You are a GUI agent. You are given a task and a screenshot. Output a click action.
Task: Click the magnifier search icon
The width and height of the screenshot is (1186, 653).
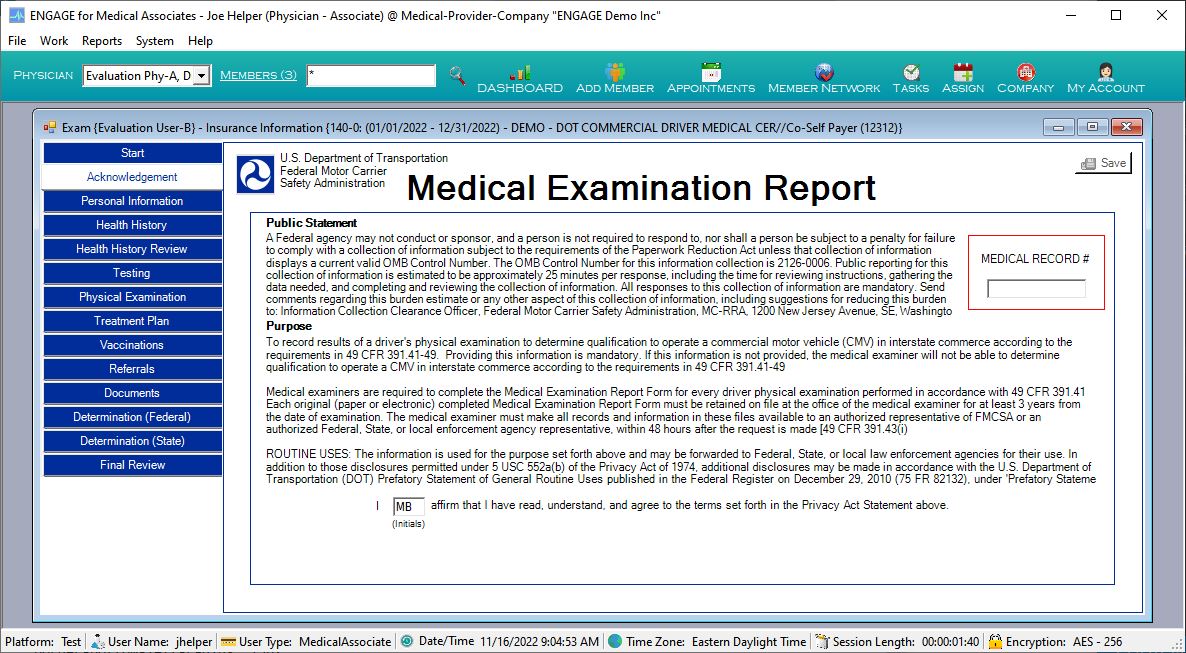tap(459, 76)
